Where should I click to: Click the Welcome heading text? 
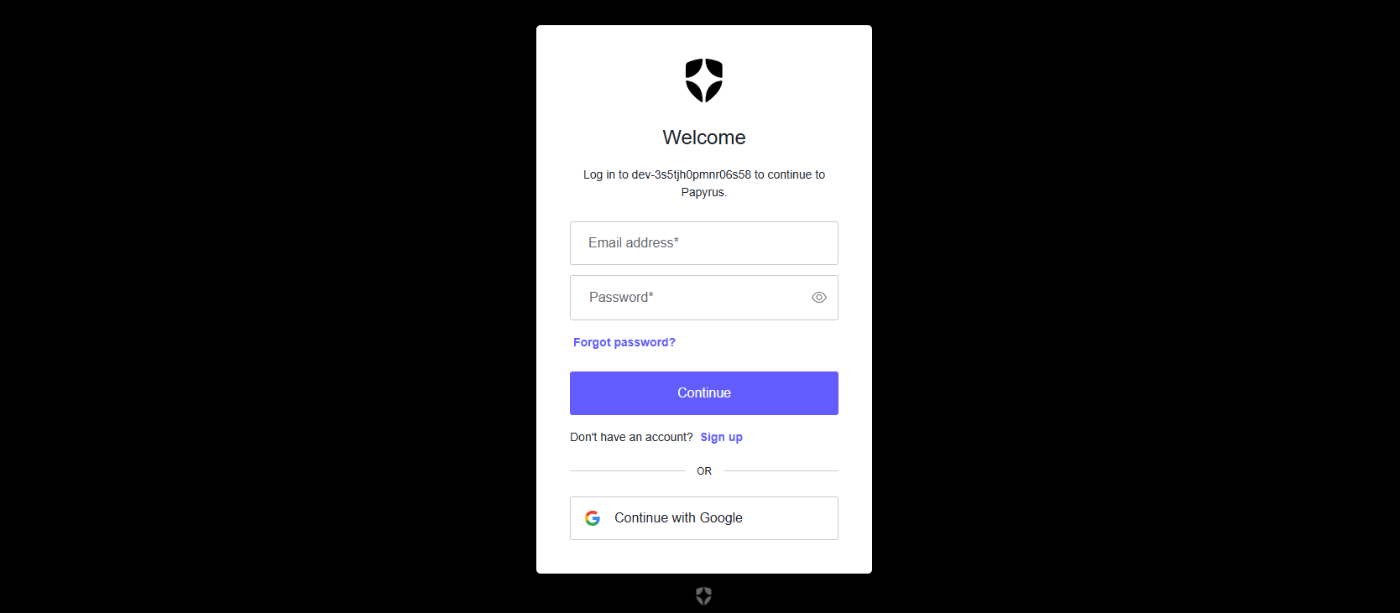click(704, 137)
